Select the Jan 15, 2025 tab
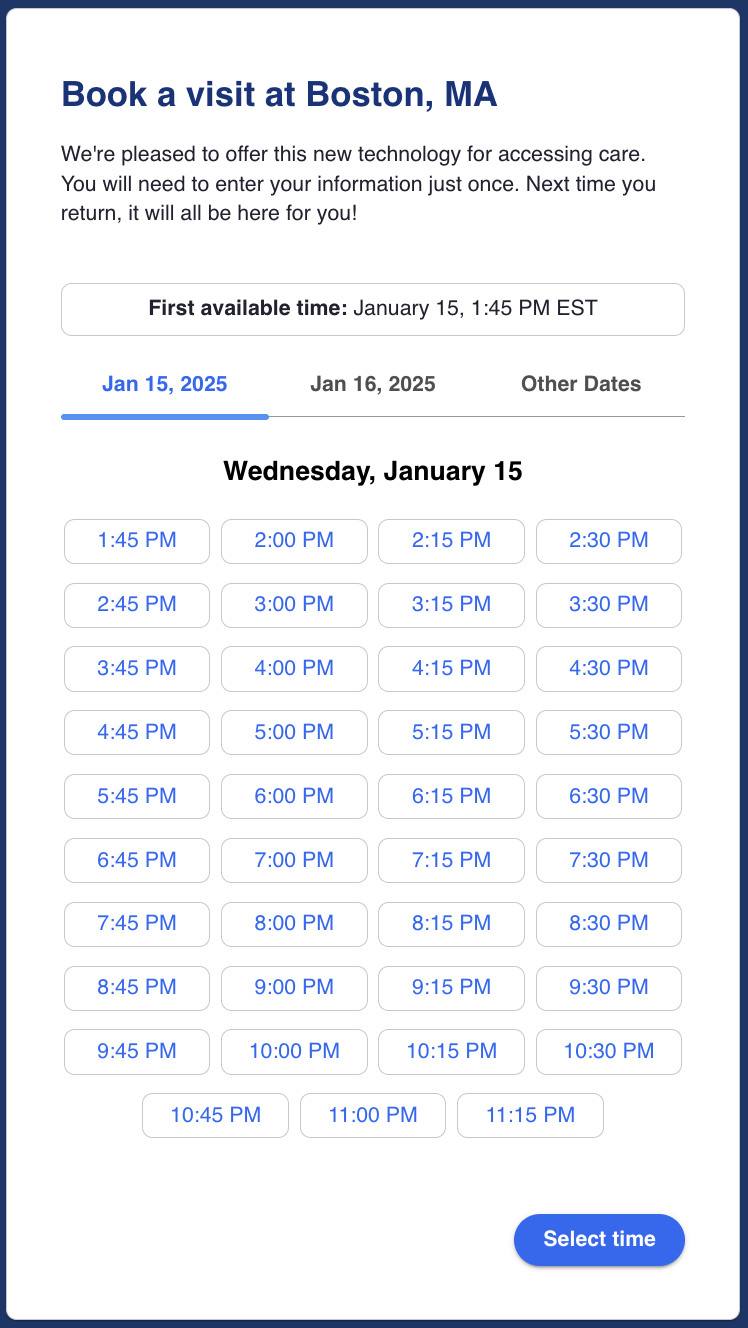Screen dimensions: 748x1328 point(165,384)
